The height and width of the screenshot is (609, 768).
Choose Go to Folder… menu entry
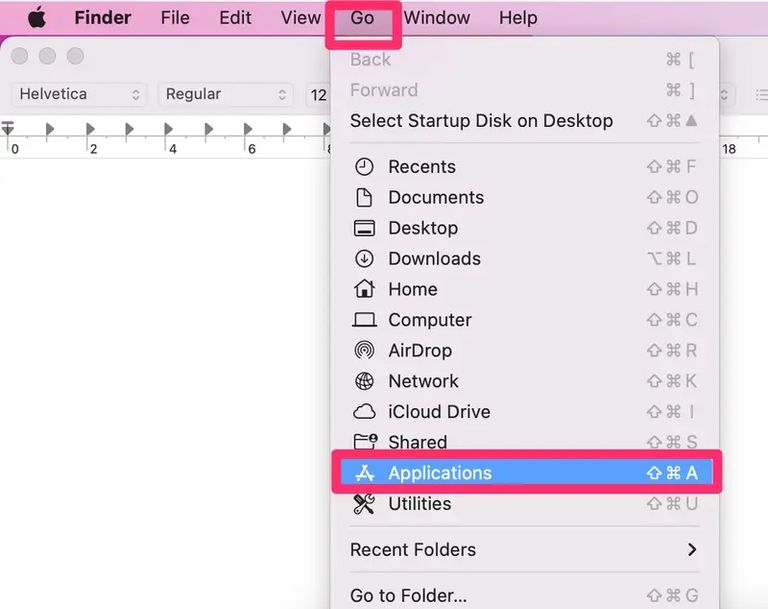[x=408, y=596]
